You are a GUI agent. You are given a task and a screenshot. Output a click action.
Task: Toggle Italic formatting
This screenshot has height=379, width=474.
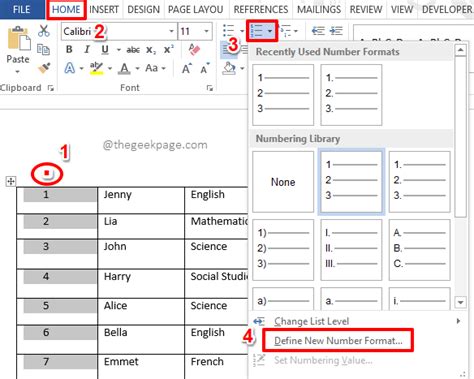click(x=87, y=50)
